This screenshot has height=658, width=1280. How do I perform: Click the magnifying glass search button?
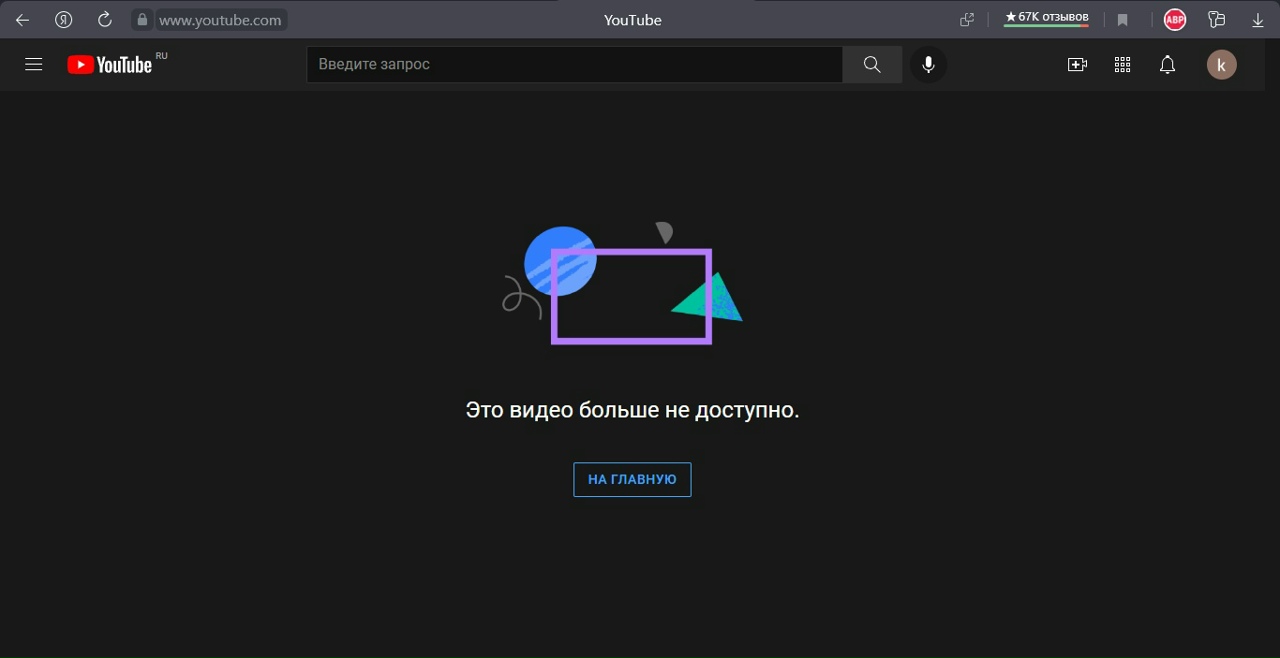pyautogui.click(x=872, y=65)
